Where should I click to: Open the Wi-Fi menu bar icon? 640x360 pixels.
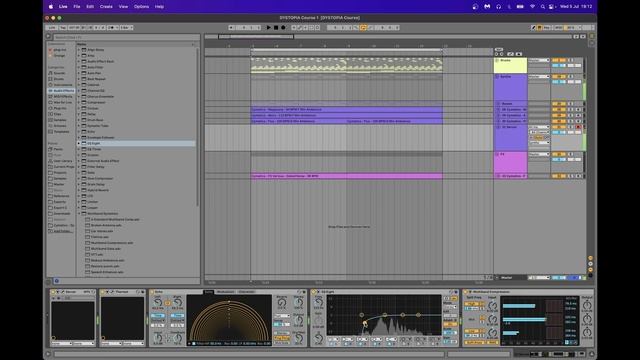pos(532,7)
